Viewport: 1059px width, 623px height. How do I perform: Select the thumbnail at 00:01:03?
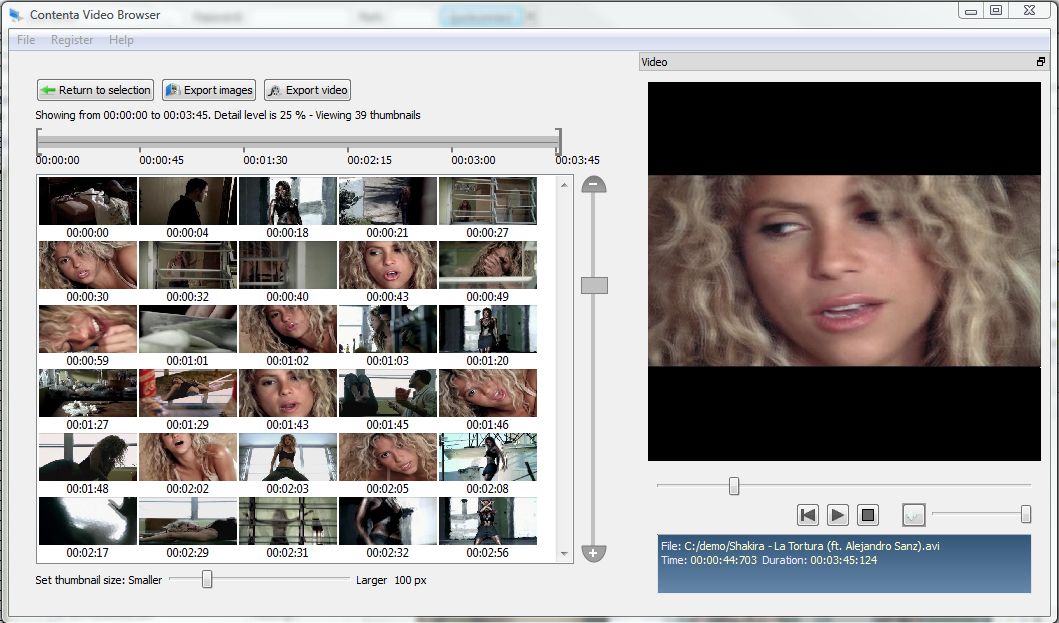(x=388, y=329)
